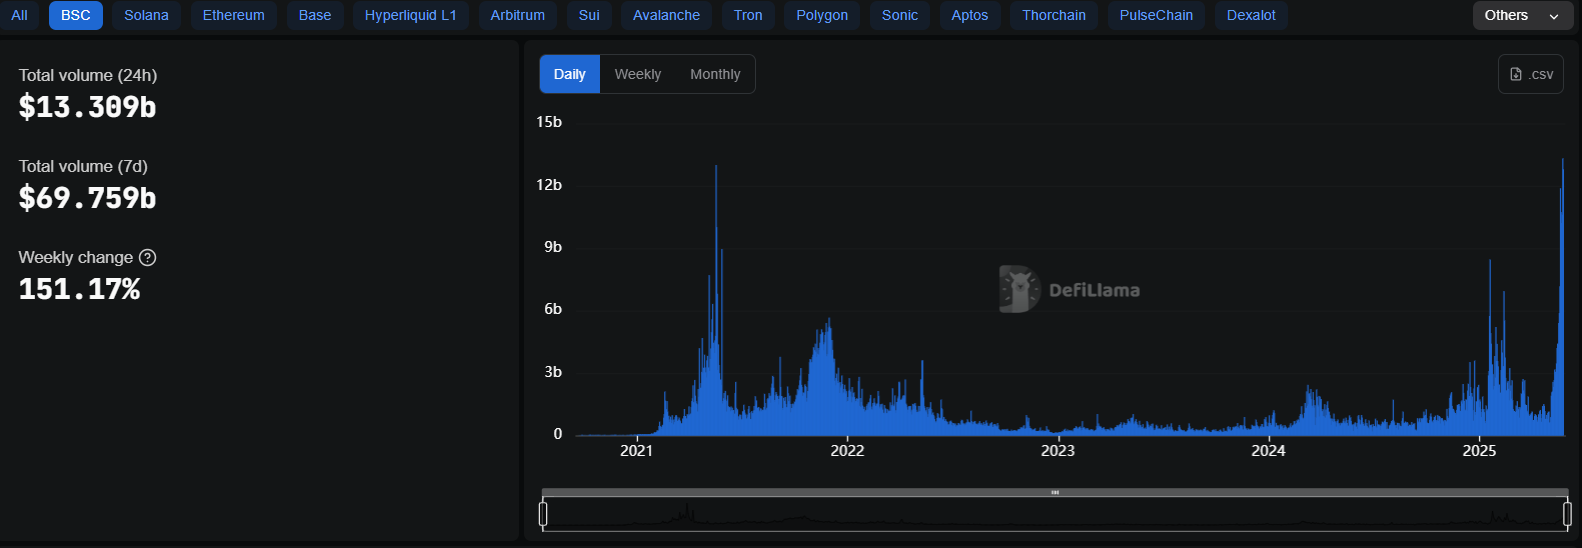This screenshot has height=548, width=1582.
Task: Click the Total volume (24h) label
Action: click(88, 75)
